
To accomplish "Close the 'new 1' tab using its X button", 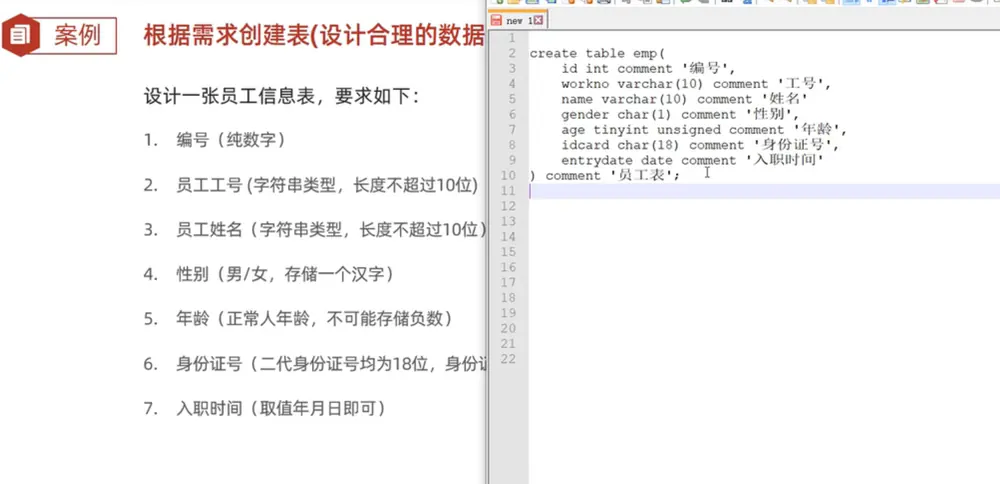I will [538, 20].
